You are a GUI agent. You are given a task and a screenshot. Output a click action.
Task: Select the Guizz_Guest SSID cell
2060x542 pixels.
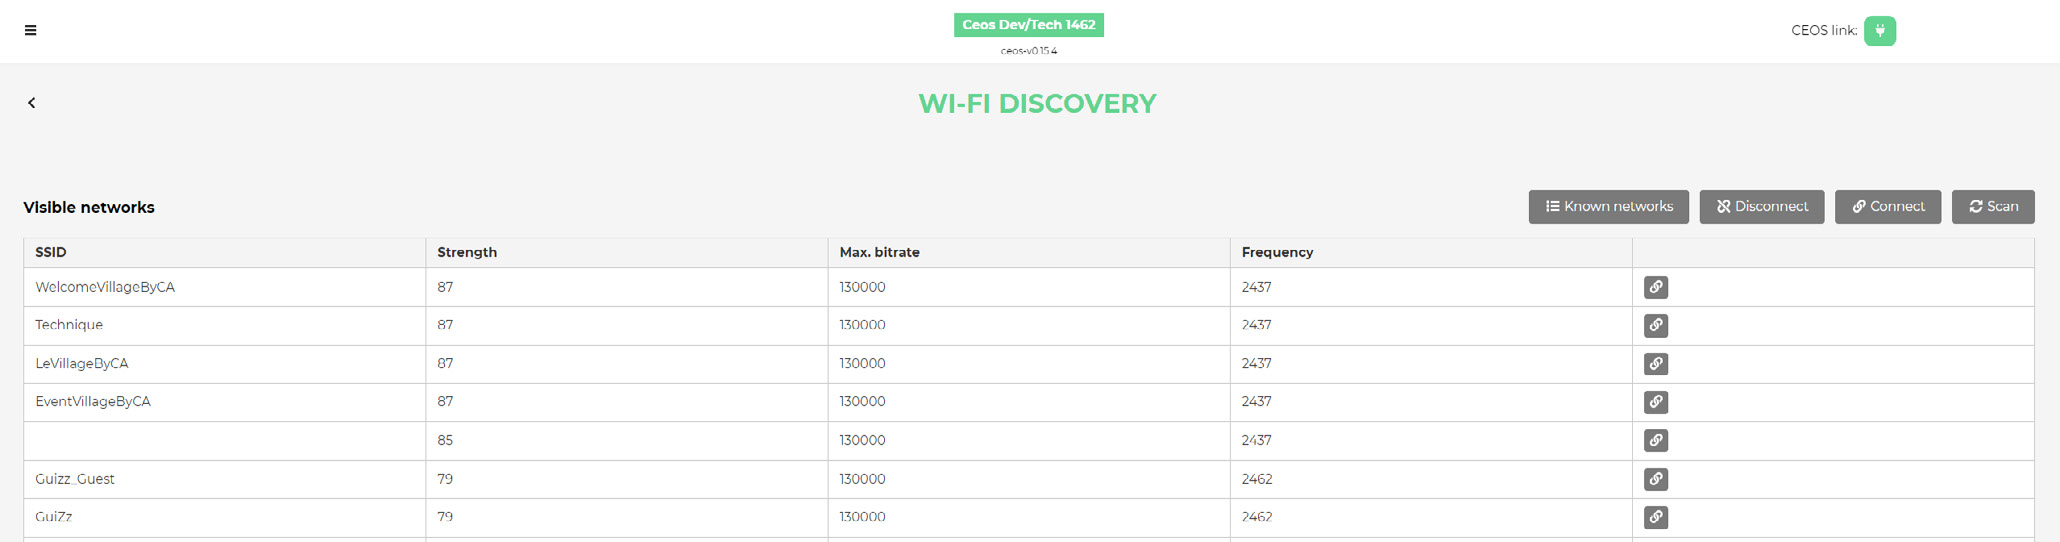click(75, 479)
